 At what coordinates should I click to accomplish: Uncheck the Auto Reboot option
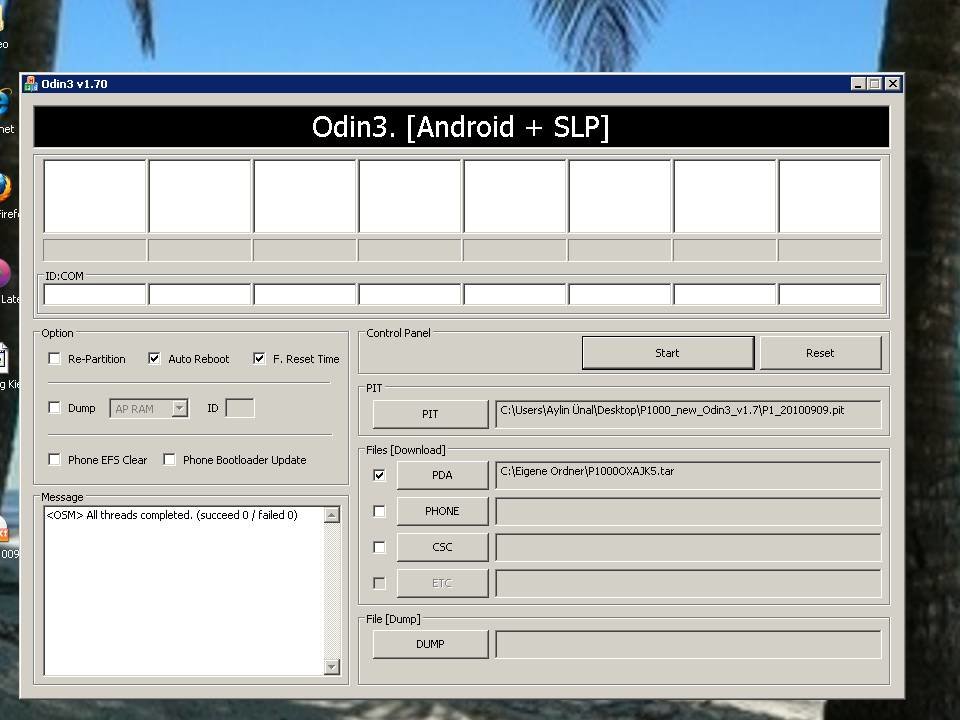click(154, 359)
